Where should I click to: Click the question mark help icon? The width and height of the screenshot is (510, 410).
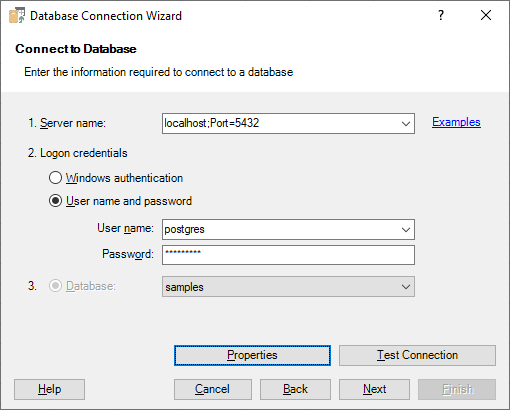[441, 15]
